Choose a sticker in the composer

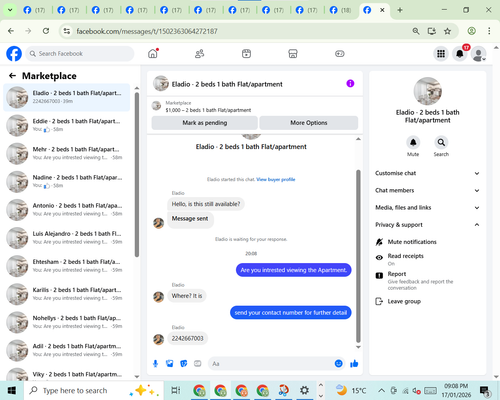184,363
